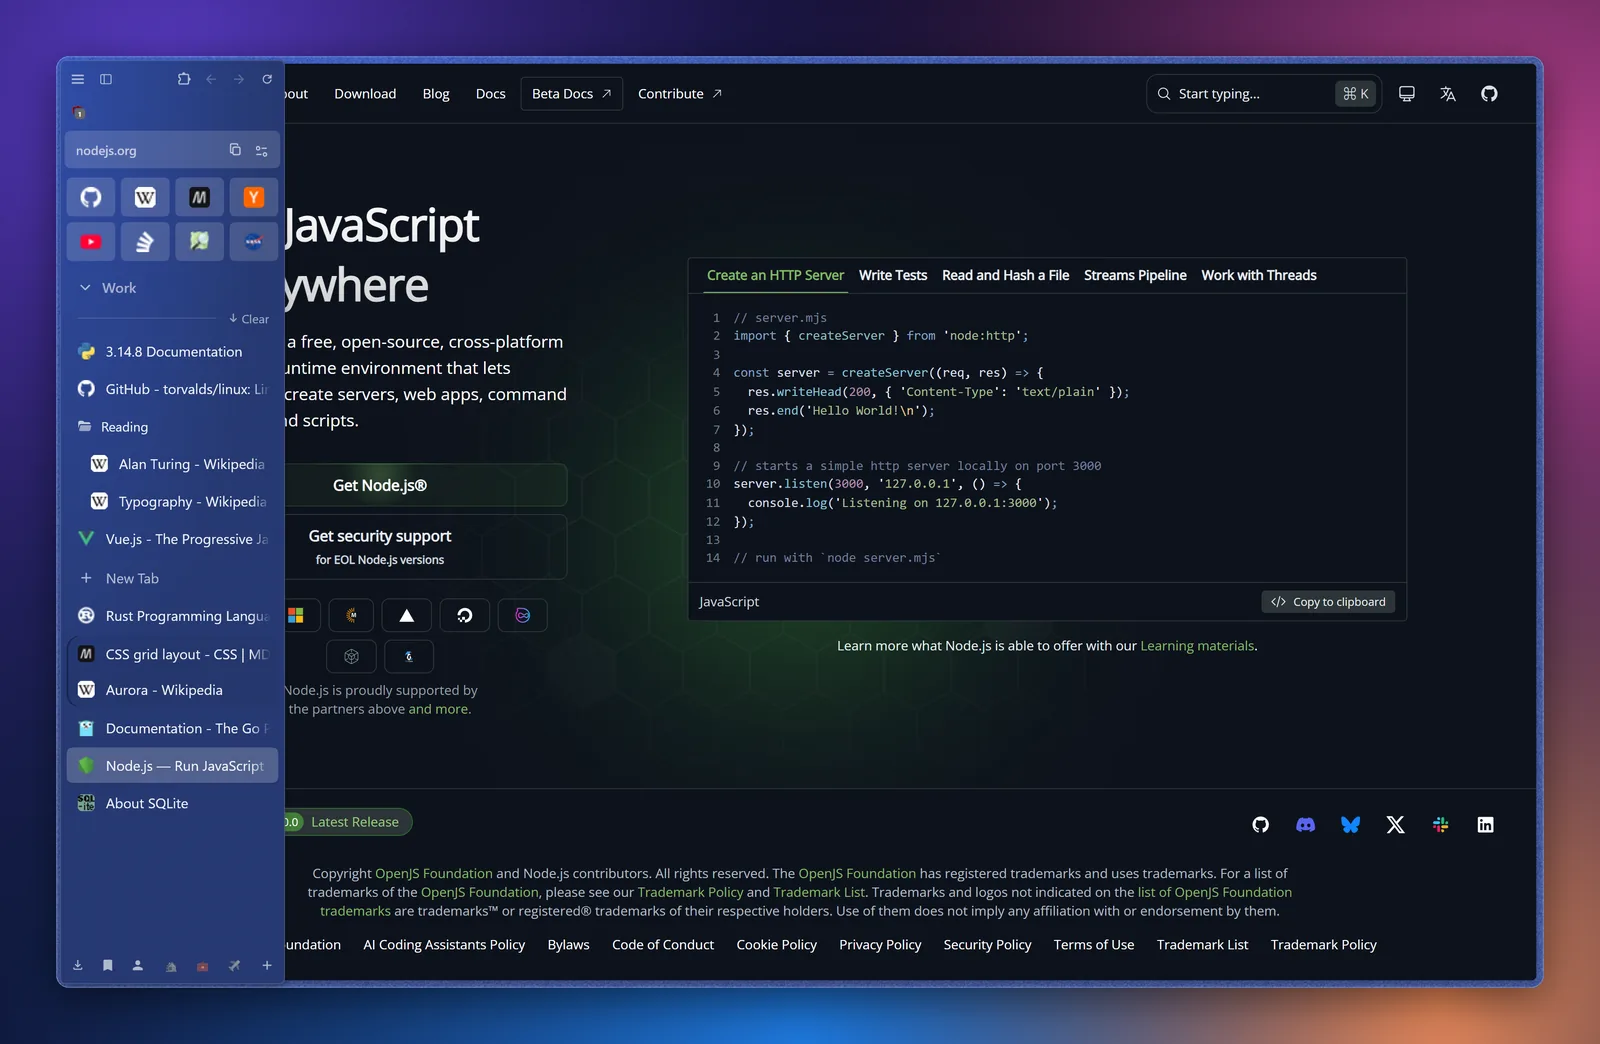1600x1044 pixels.
Task: Open the Wikipedia pinned essential tile
Action: pos(145,197)
